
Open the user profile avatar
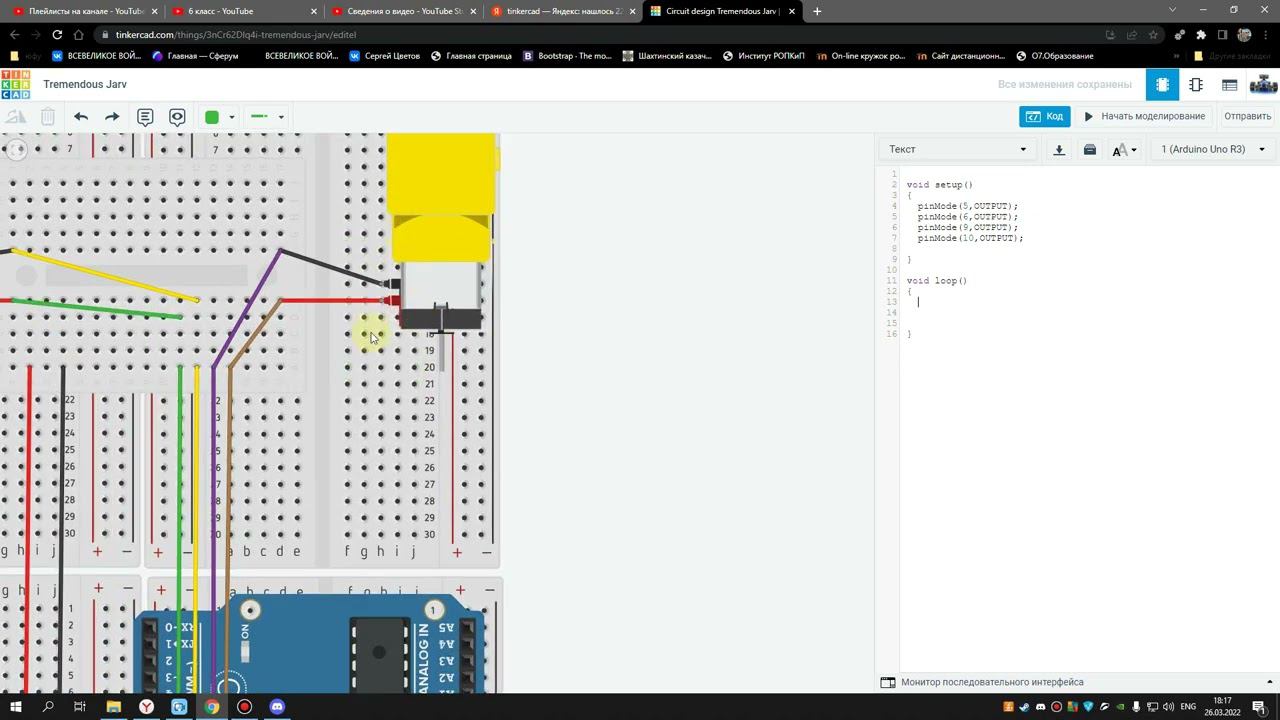(1264, 85)
